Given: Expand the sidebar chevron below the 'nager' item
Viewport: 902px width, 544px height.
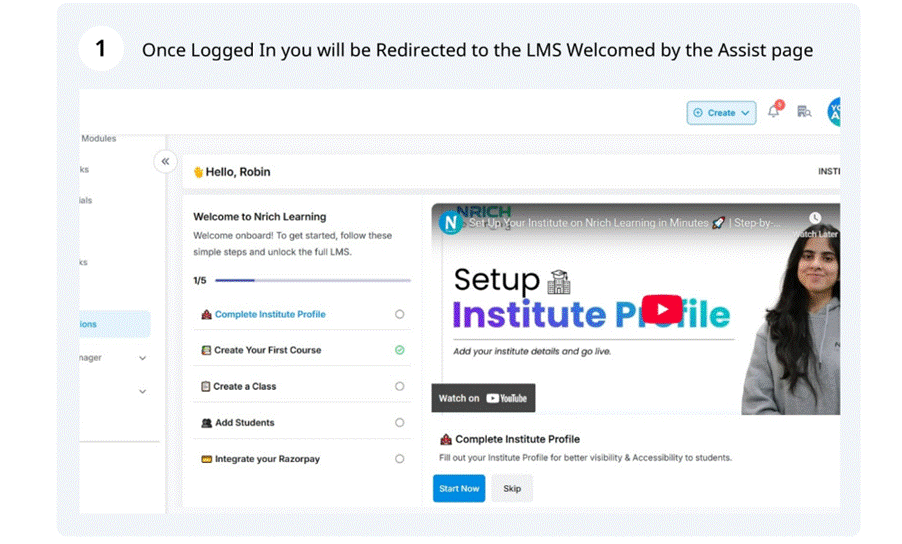Looking at the screenshot, I should click(x=142, y=392).
